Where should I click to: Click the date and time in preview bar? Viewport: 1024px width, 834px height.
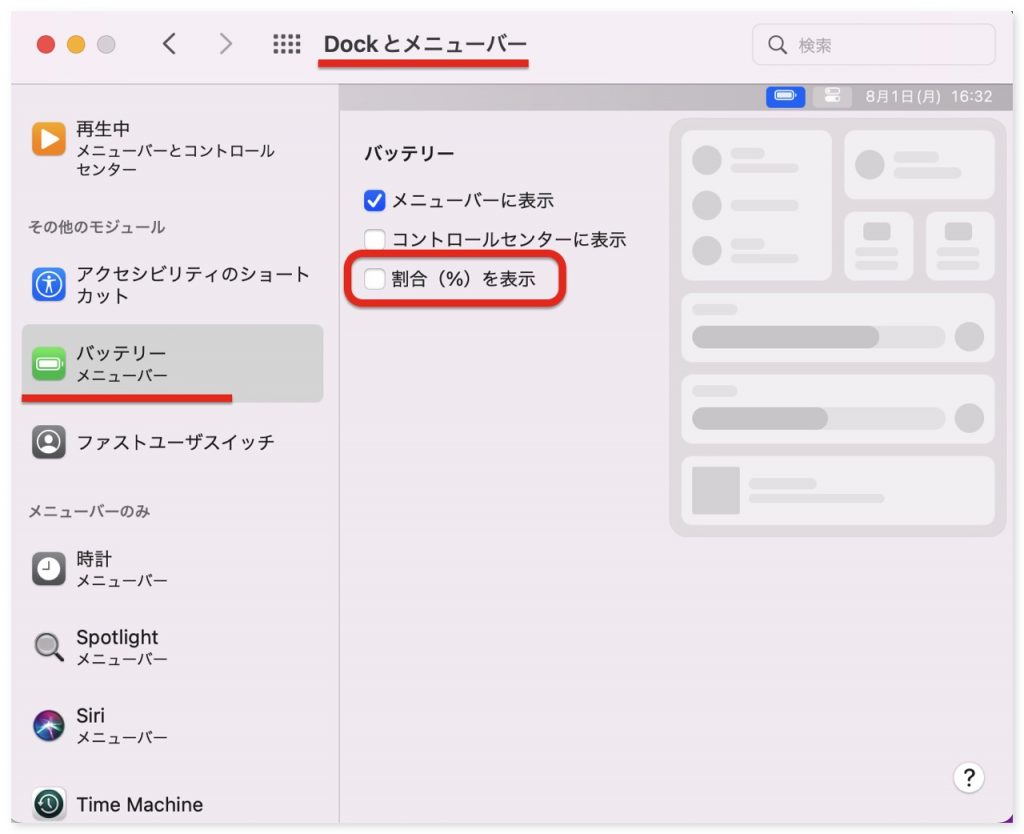(x=928, y=97)
